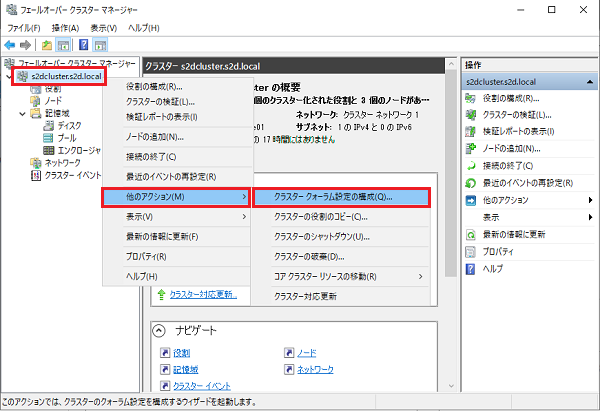Collapse the 記憶域 tree node
Image resolution: width=600 pixels, height=411 pixels.
point(22,113)
